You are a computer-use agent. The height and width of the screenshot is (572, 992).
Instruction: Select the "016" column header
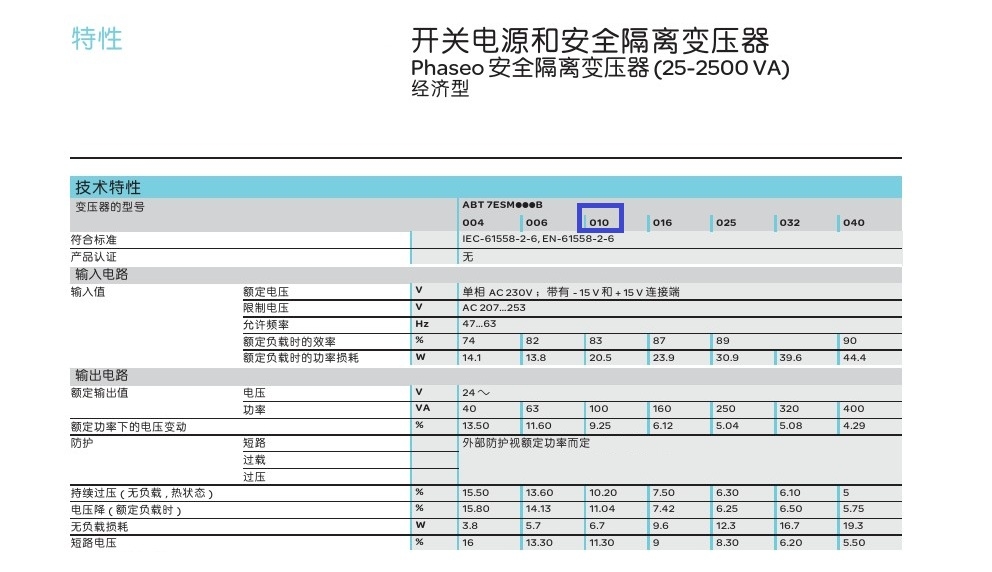[x=662, y=223]
